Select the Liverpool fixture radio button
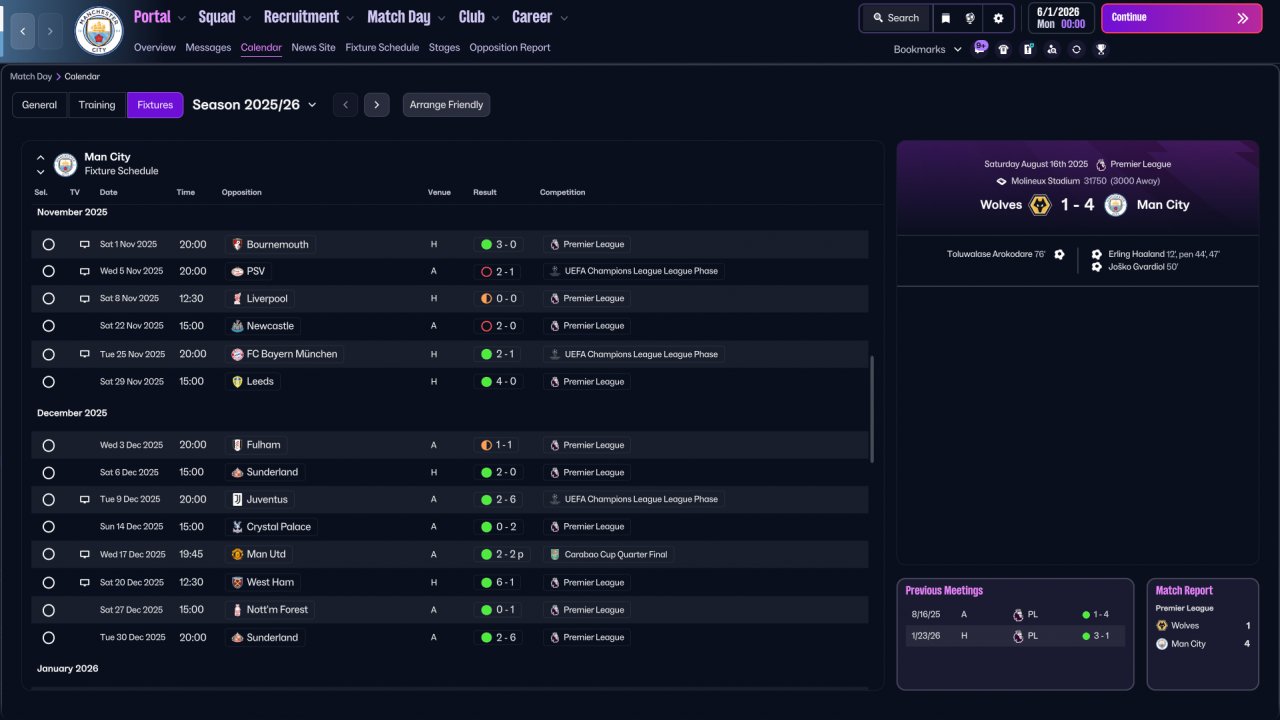The image size is (1280, 720). pyautogui.click(x=48, y=298)
